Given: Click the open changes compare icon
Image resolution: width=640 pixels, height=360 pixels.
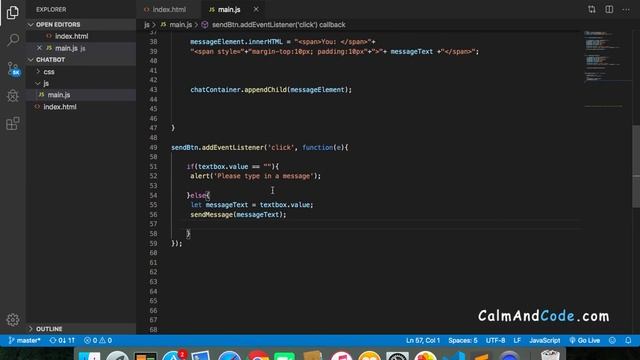Looking at the screenshot, I should [591, 9].
